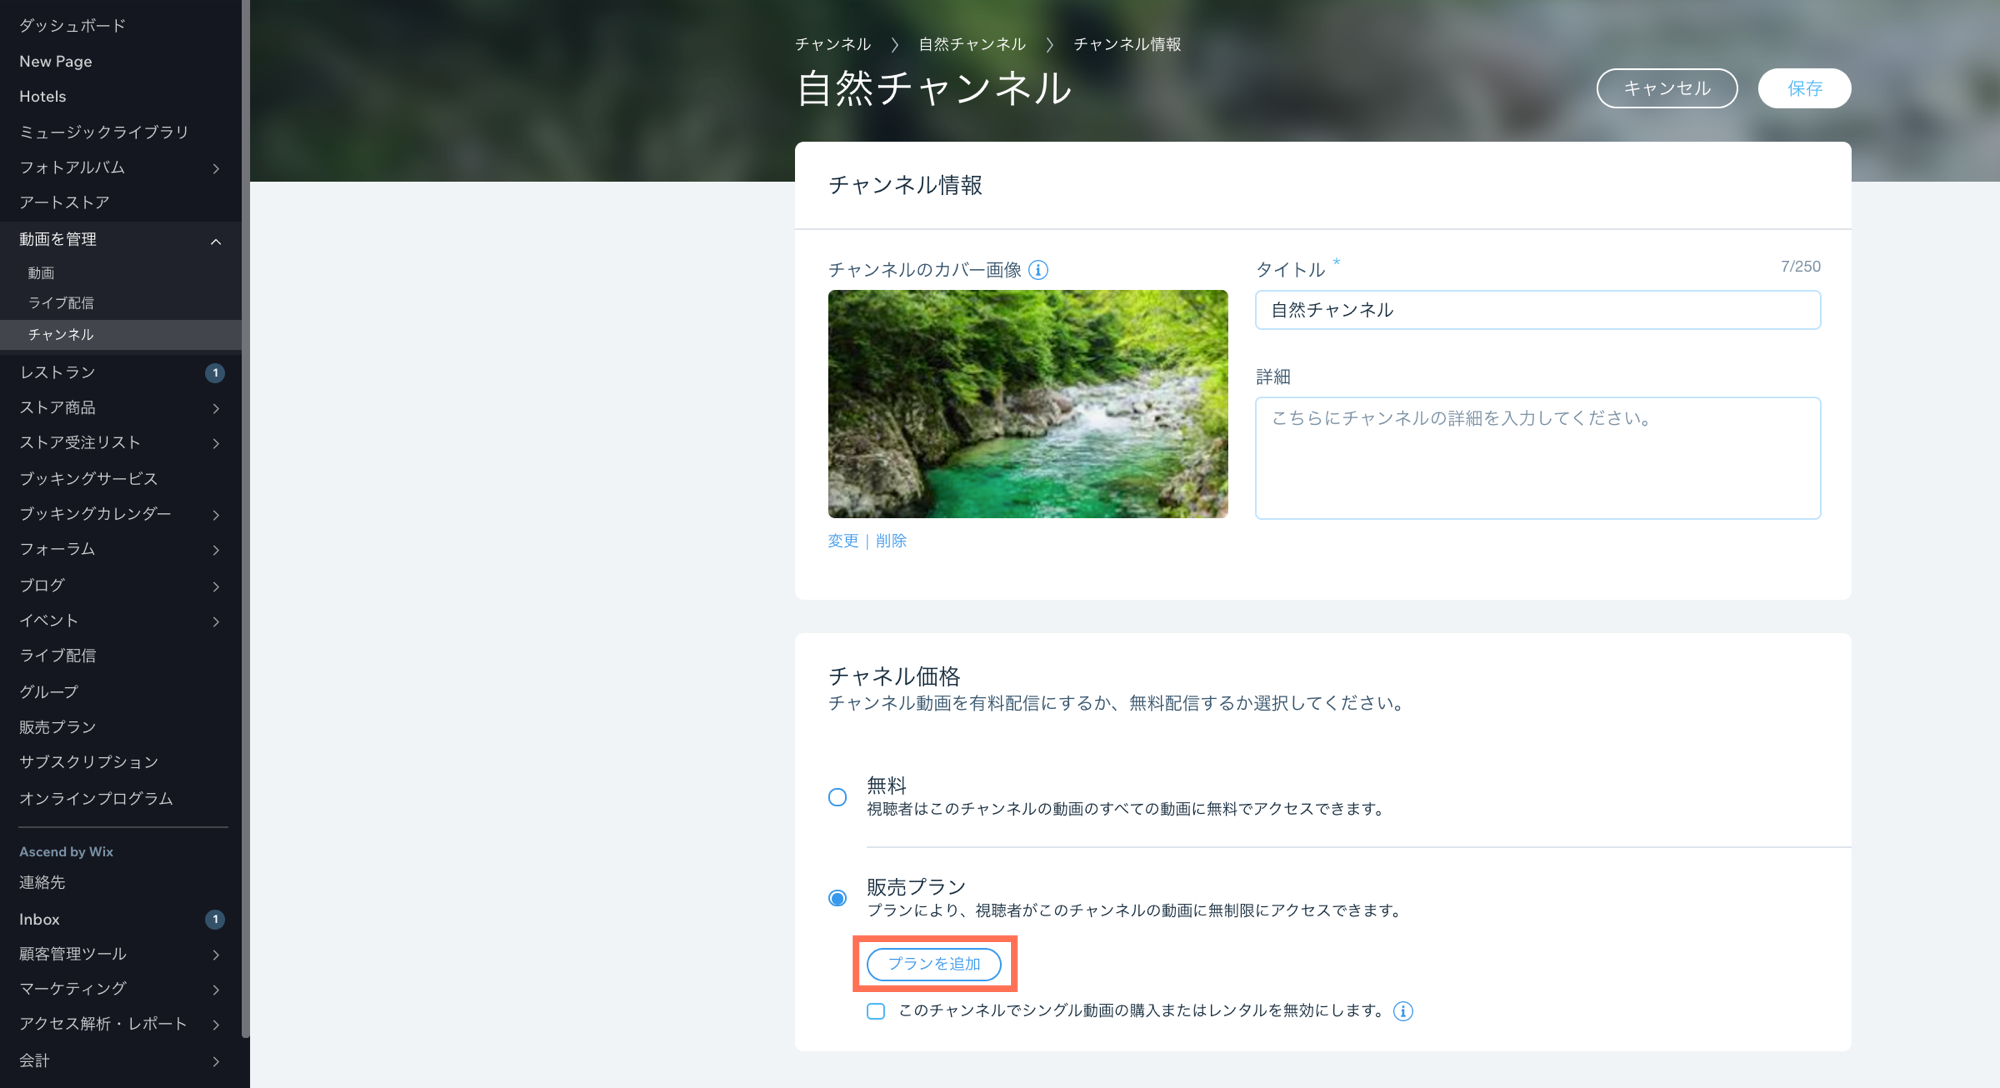Select 動画 under 動画を管理
Image resolution: width=2000 pixels, height=1088 pixels.
(x=41, y=273)
